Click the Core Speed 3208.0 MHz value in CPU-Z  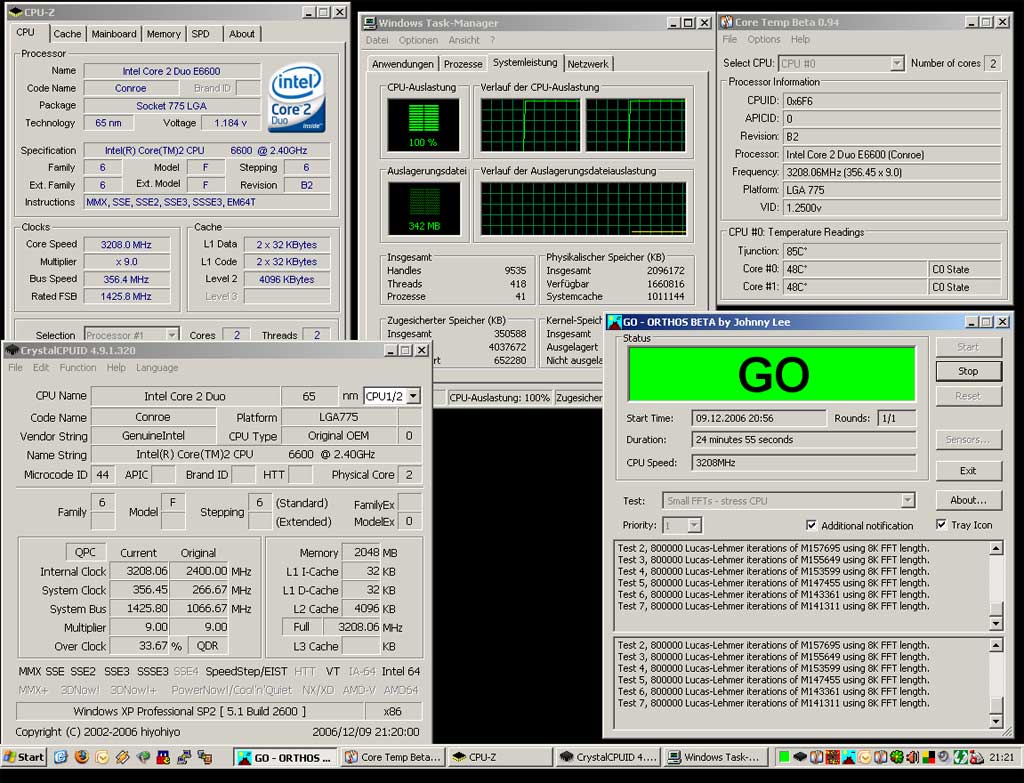pyautogui.click(x=126, y=244)
